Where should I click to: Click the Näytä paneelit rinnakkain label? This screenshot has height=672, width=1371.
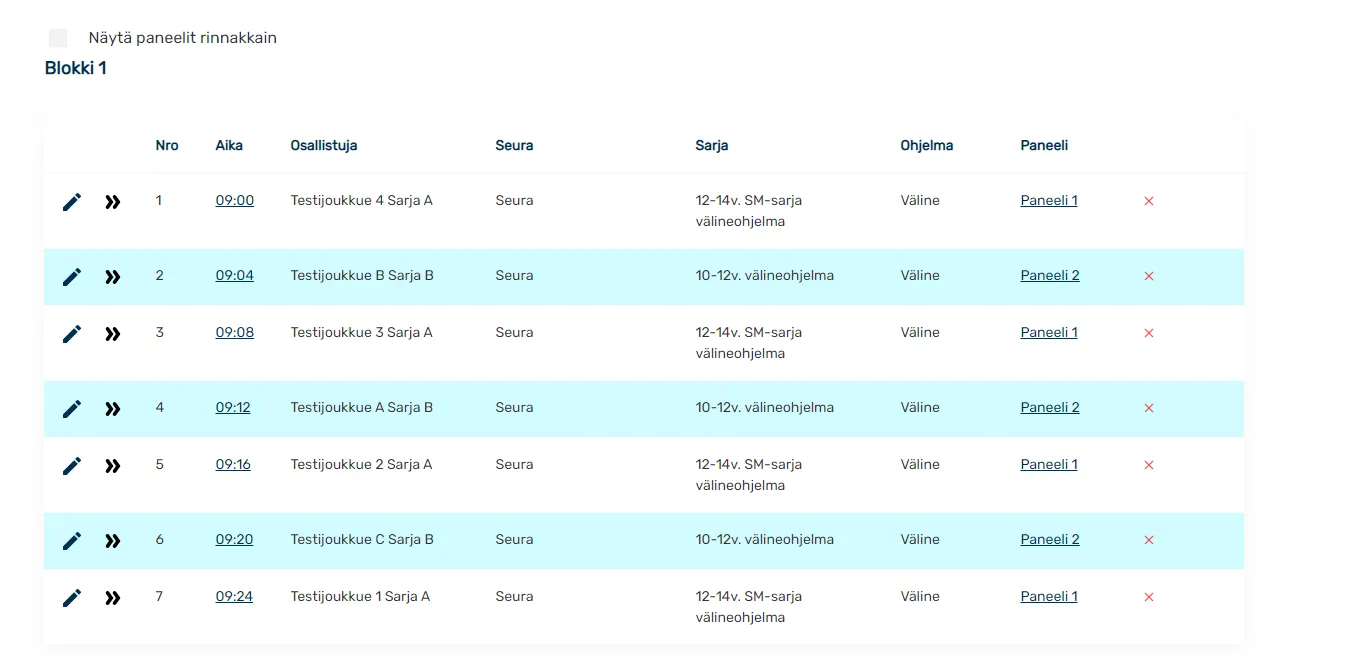[183, 38]
